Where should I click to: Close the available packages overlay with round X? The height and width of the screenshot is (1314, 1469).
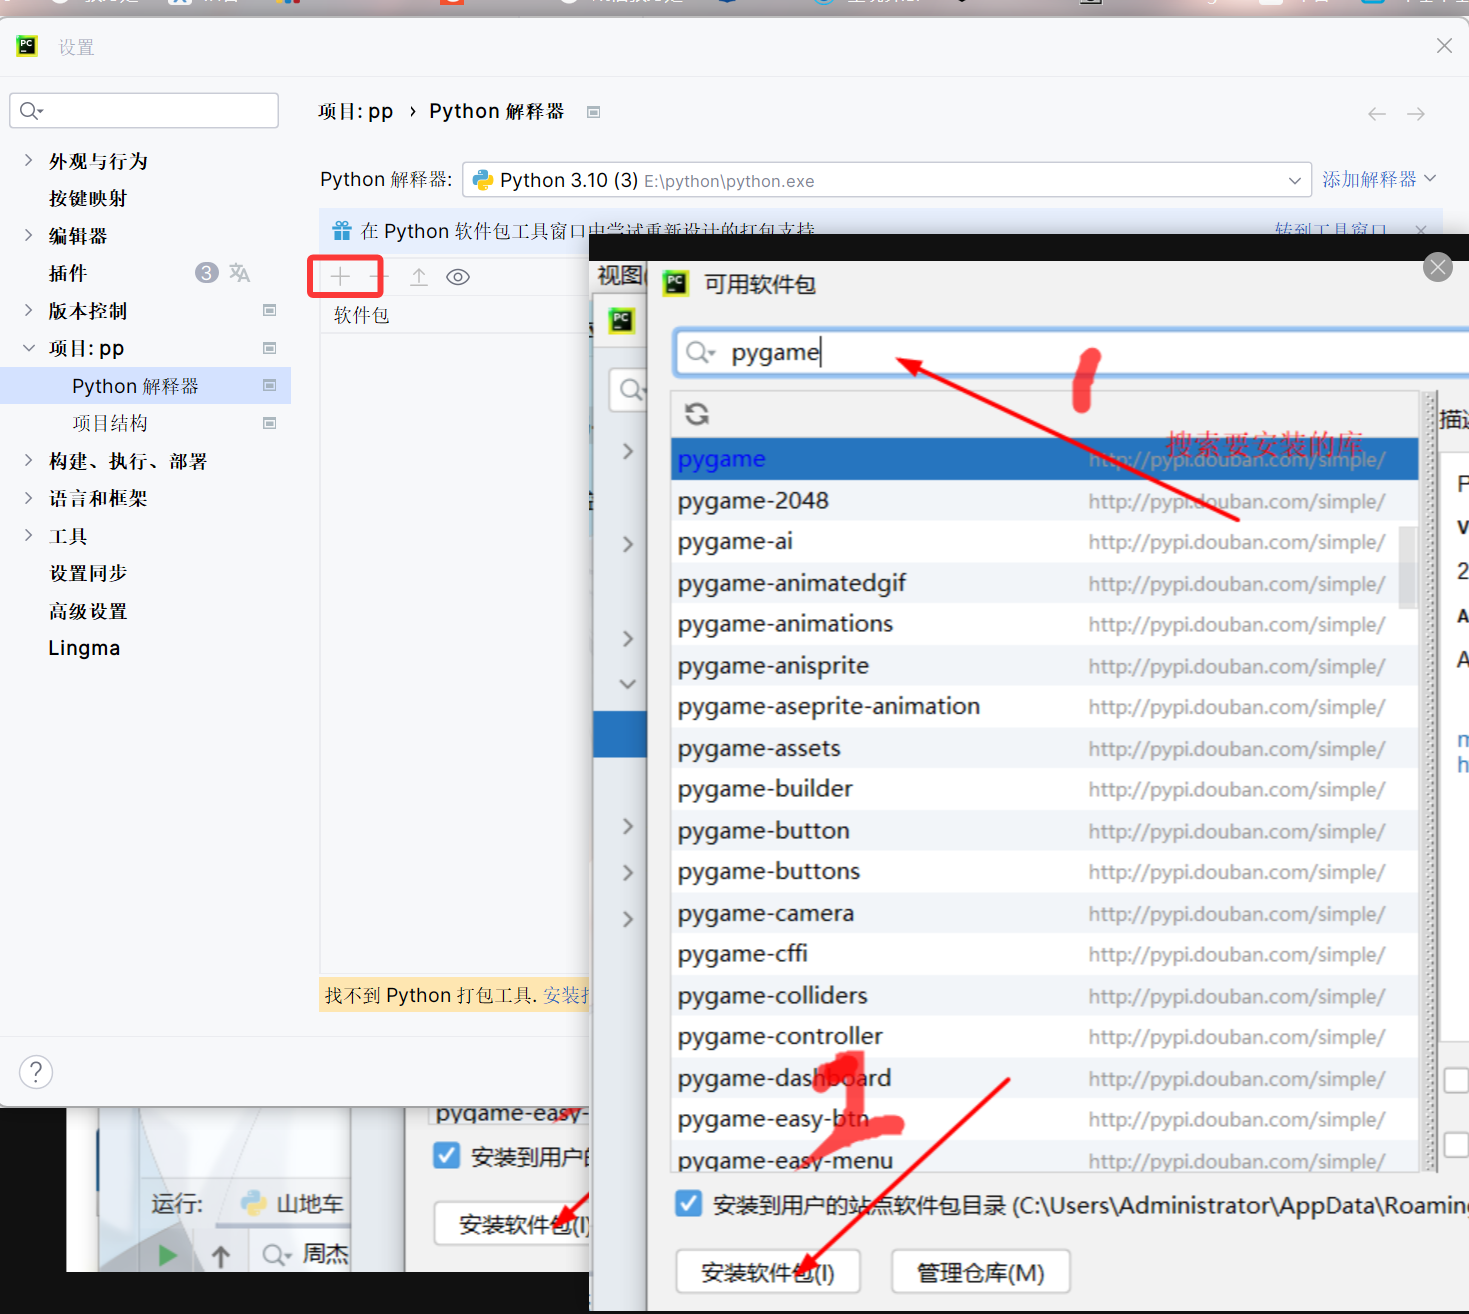tap(1438, 267)
